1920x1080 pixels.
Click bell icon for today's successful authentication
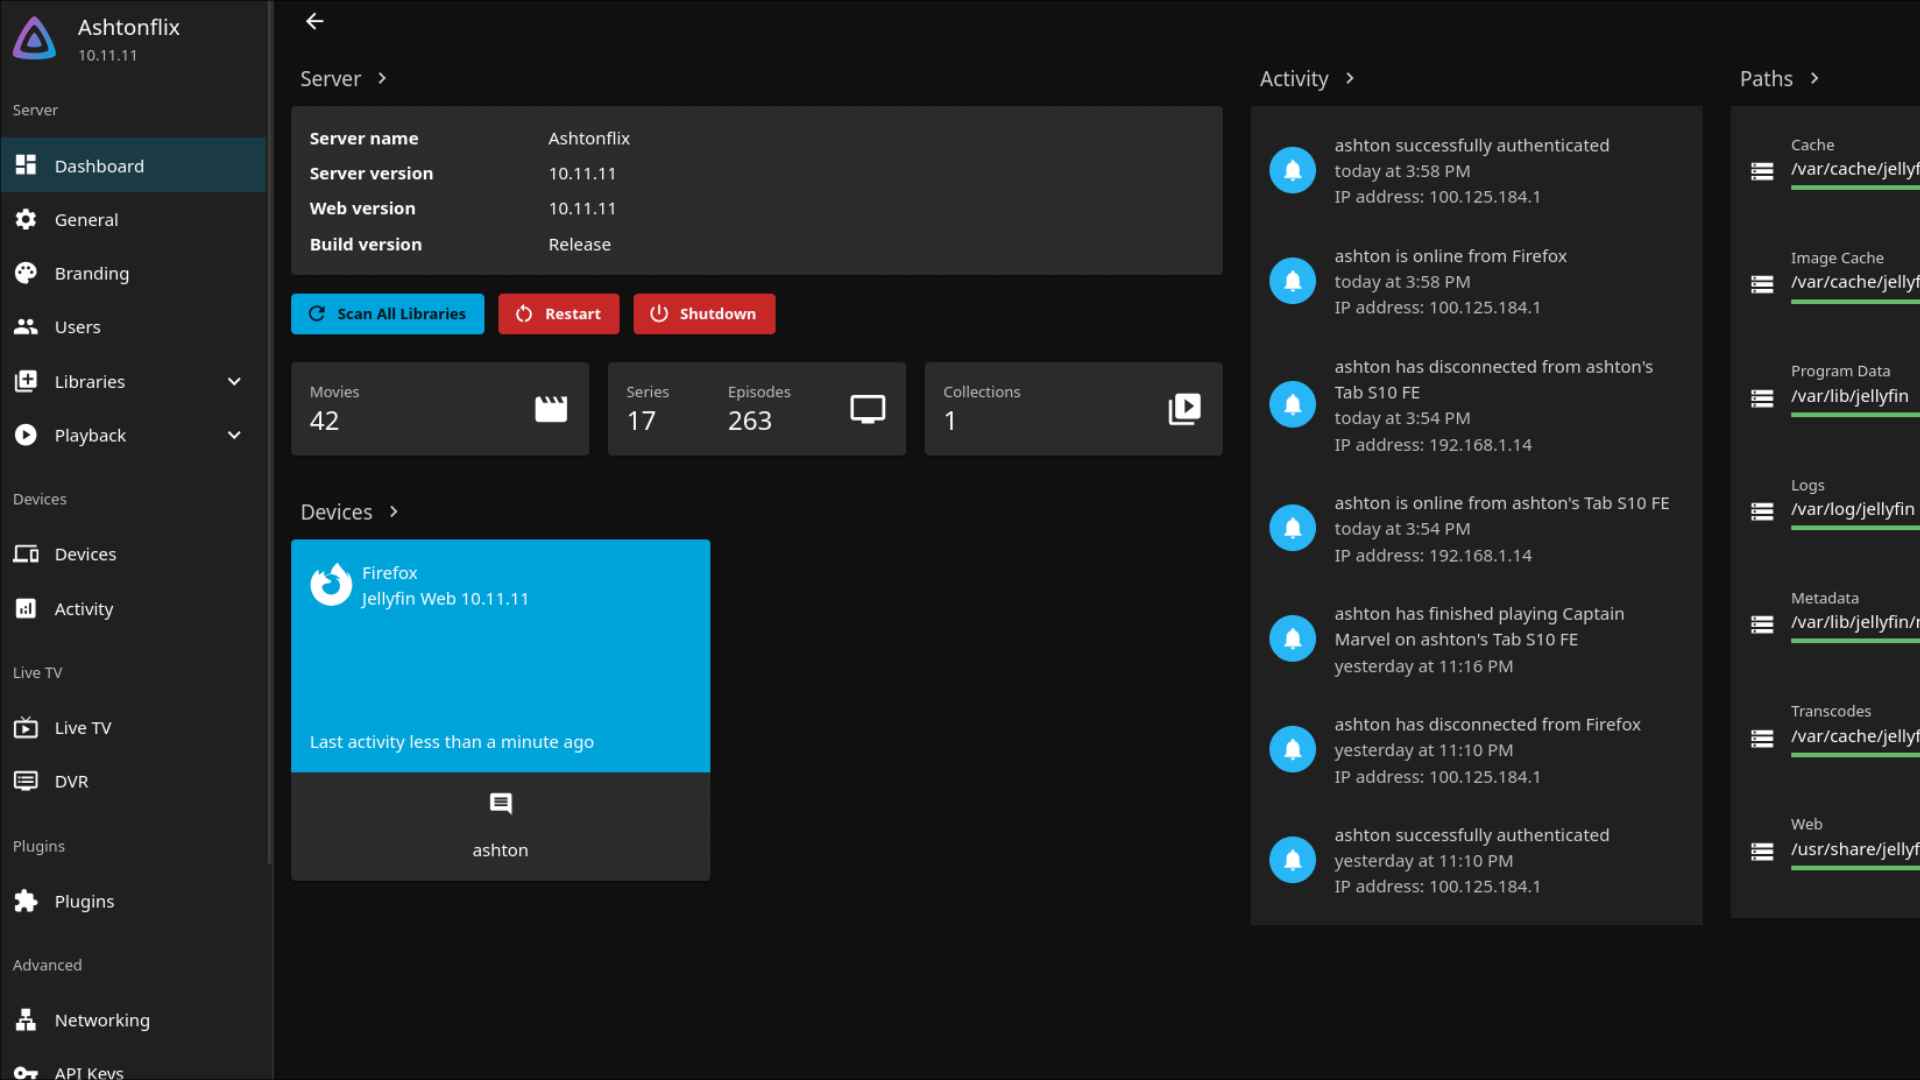coord(1292,170)
